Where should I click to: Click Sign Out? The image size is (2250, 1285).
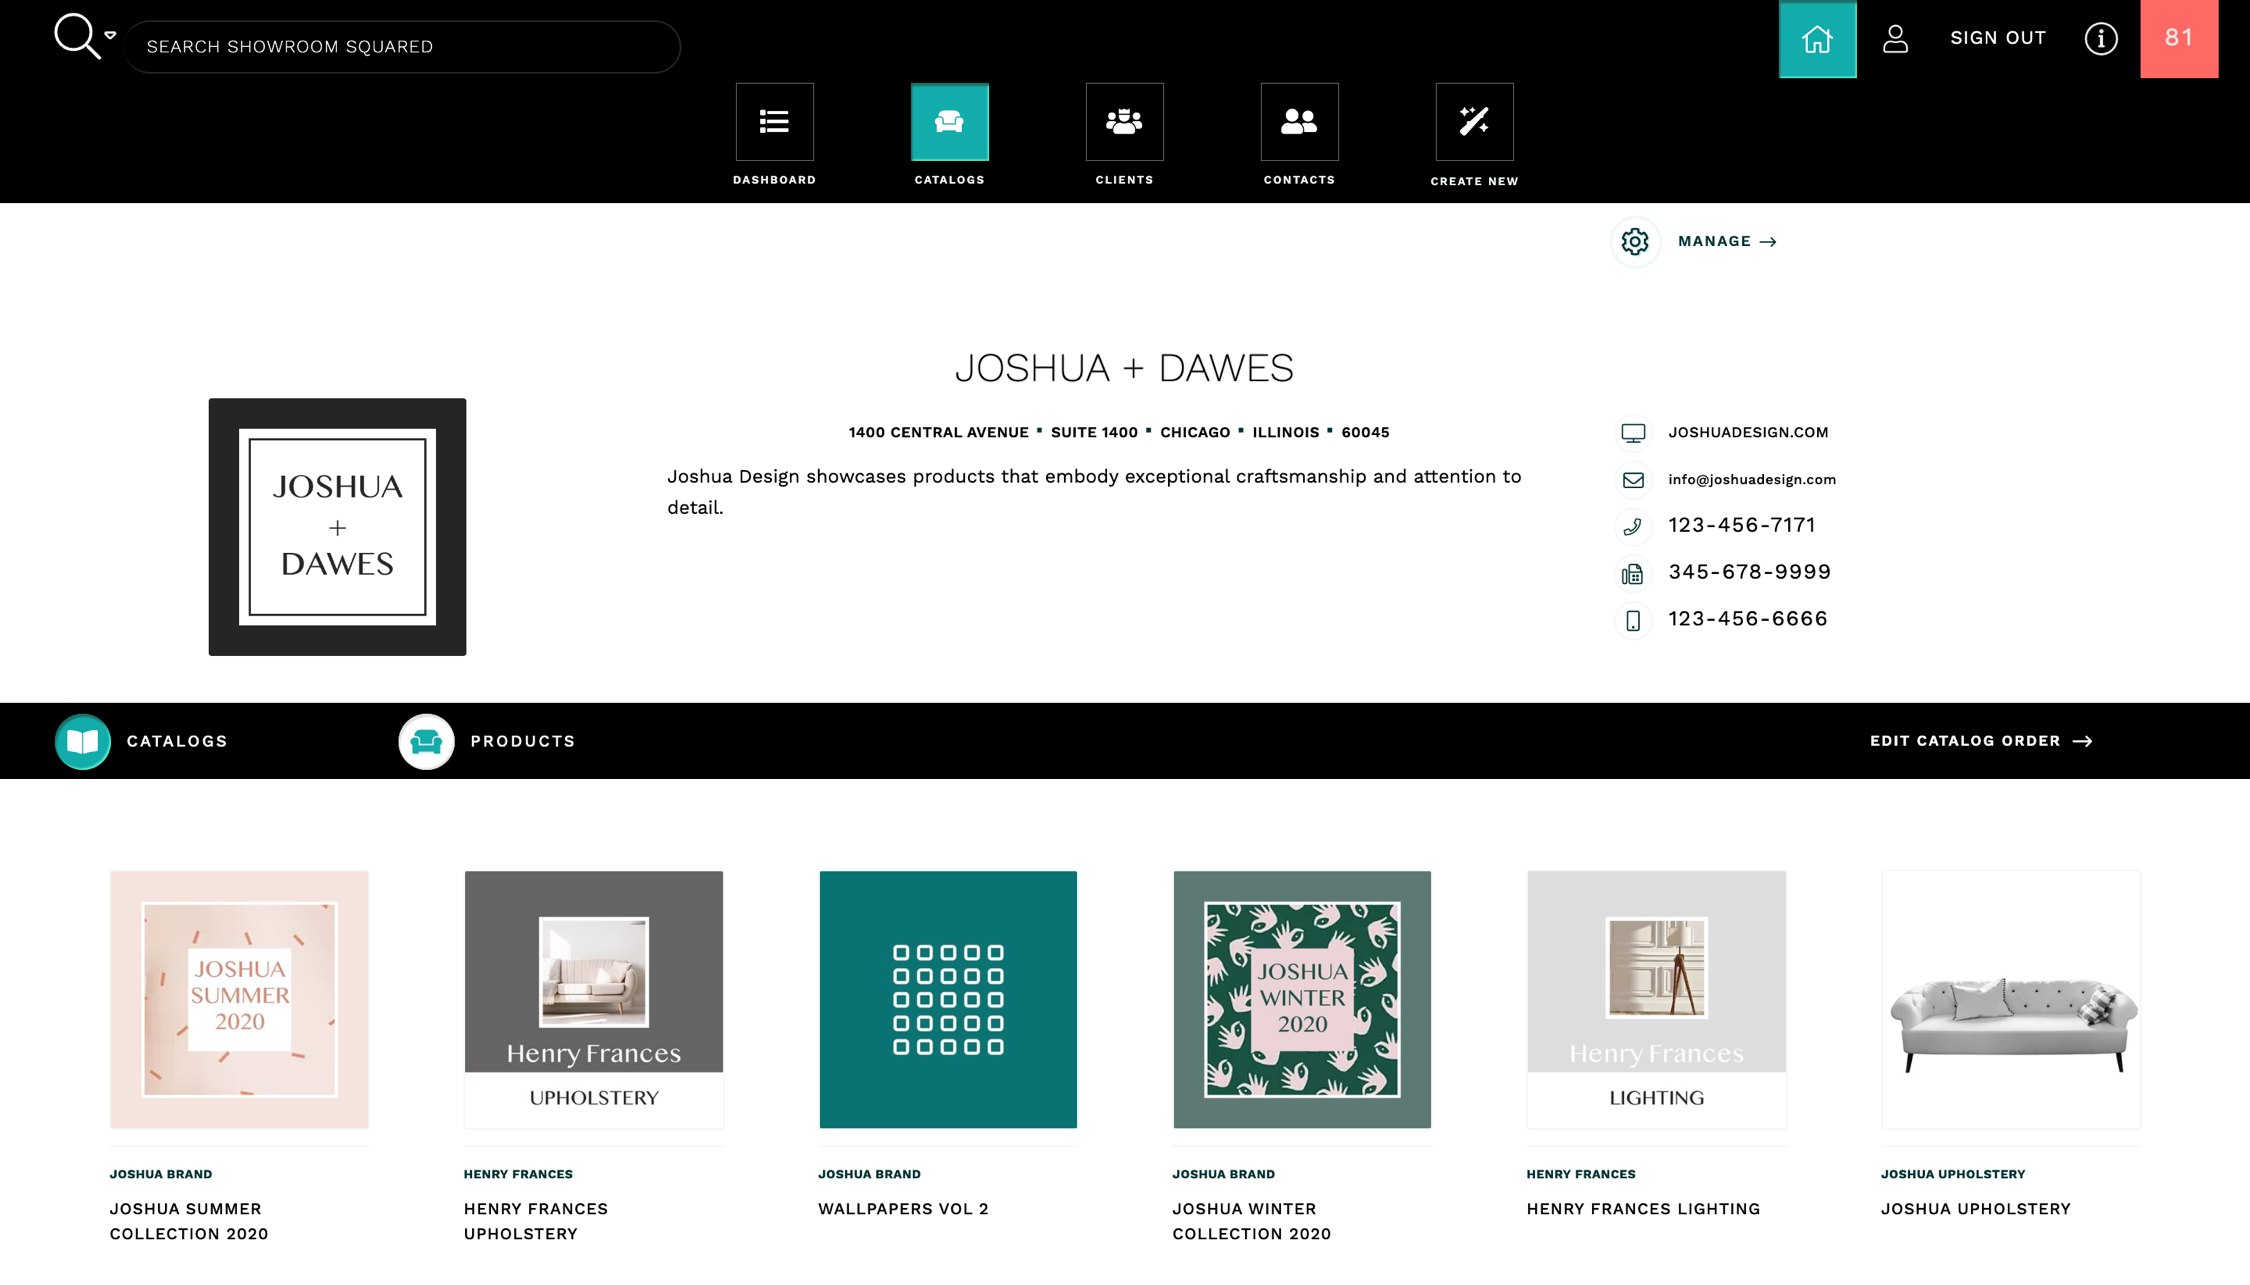tap(1997, 38)
